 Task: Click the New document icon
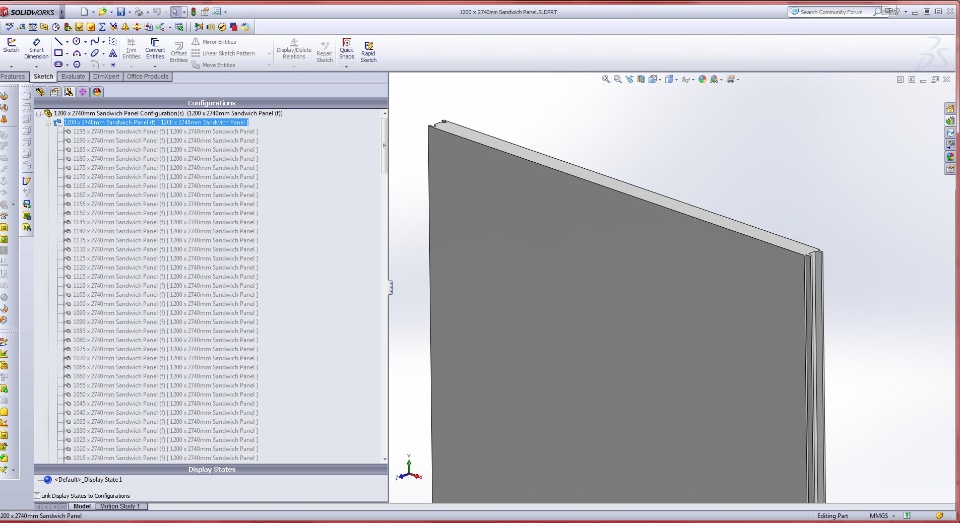pyautogui.click(x=84, y=12)
